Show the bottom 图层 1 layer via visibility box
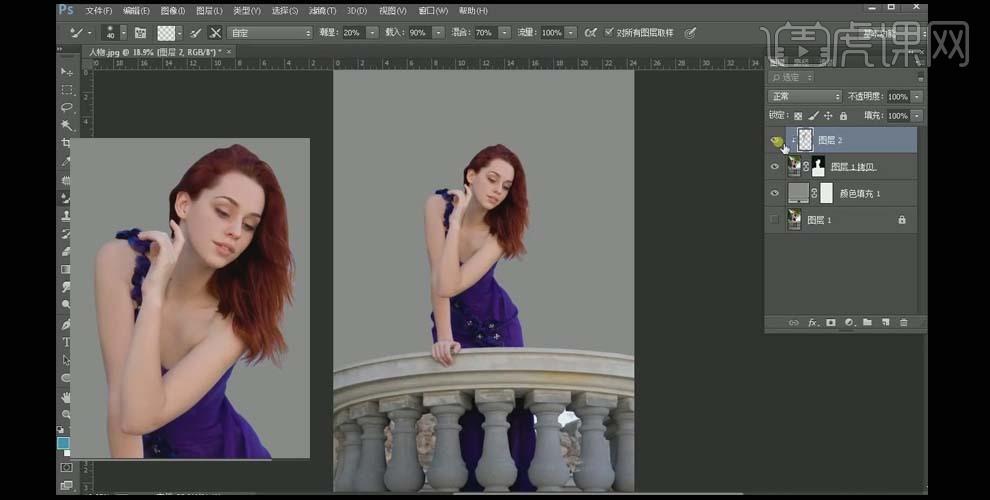 pos(775,220)
